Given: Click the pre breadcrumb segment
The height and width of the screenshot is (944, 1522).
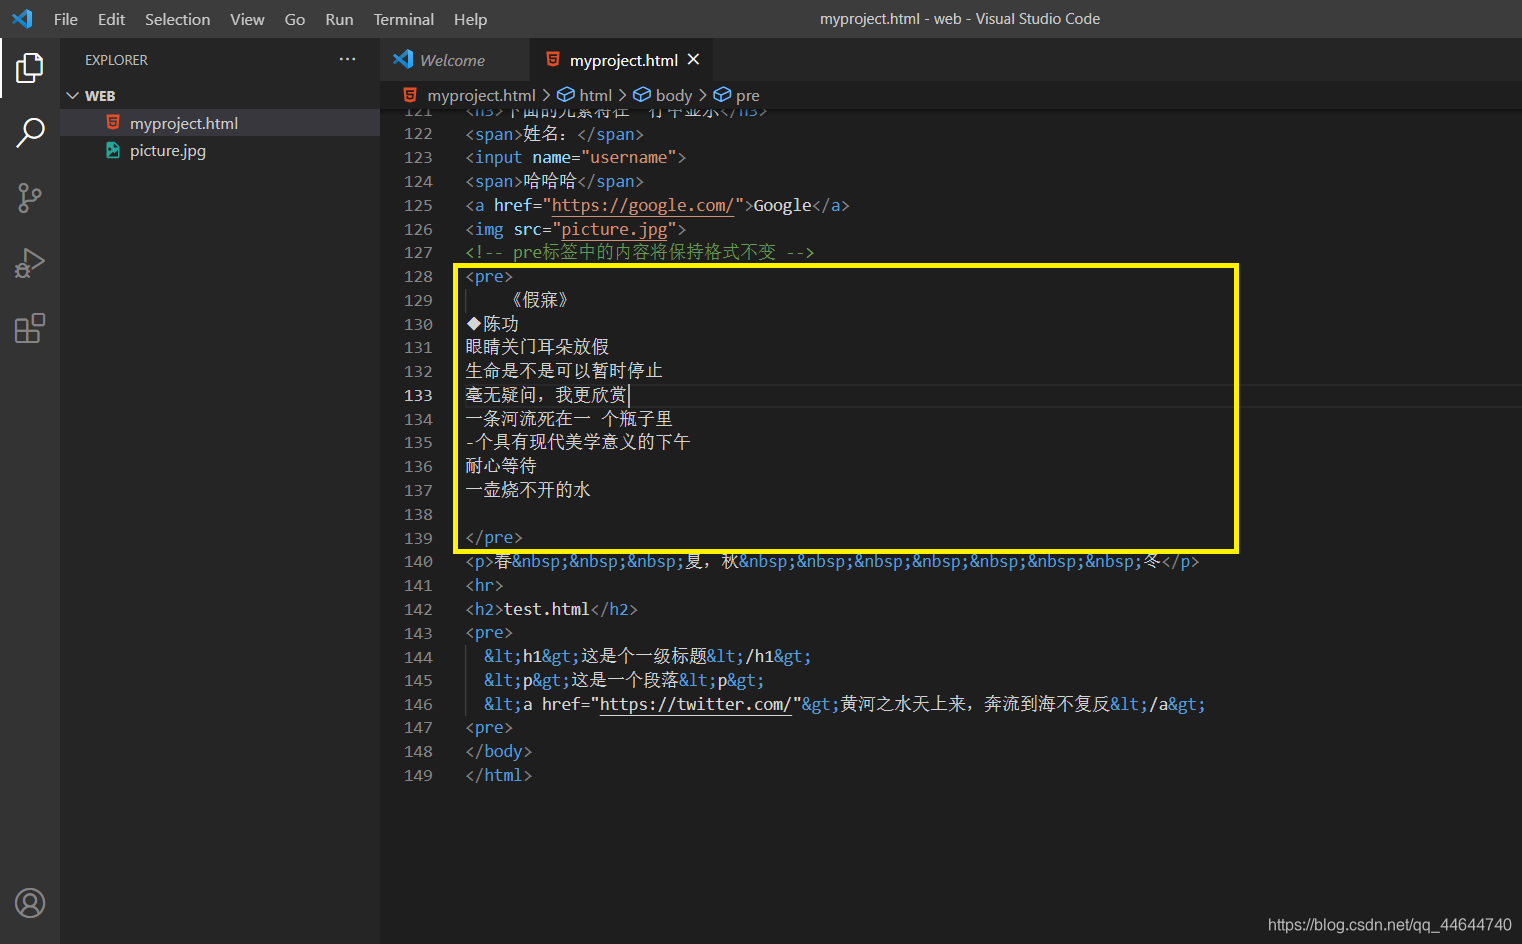Looking at the screenshot, I should (747, 95).
